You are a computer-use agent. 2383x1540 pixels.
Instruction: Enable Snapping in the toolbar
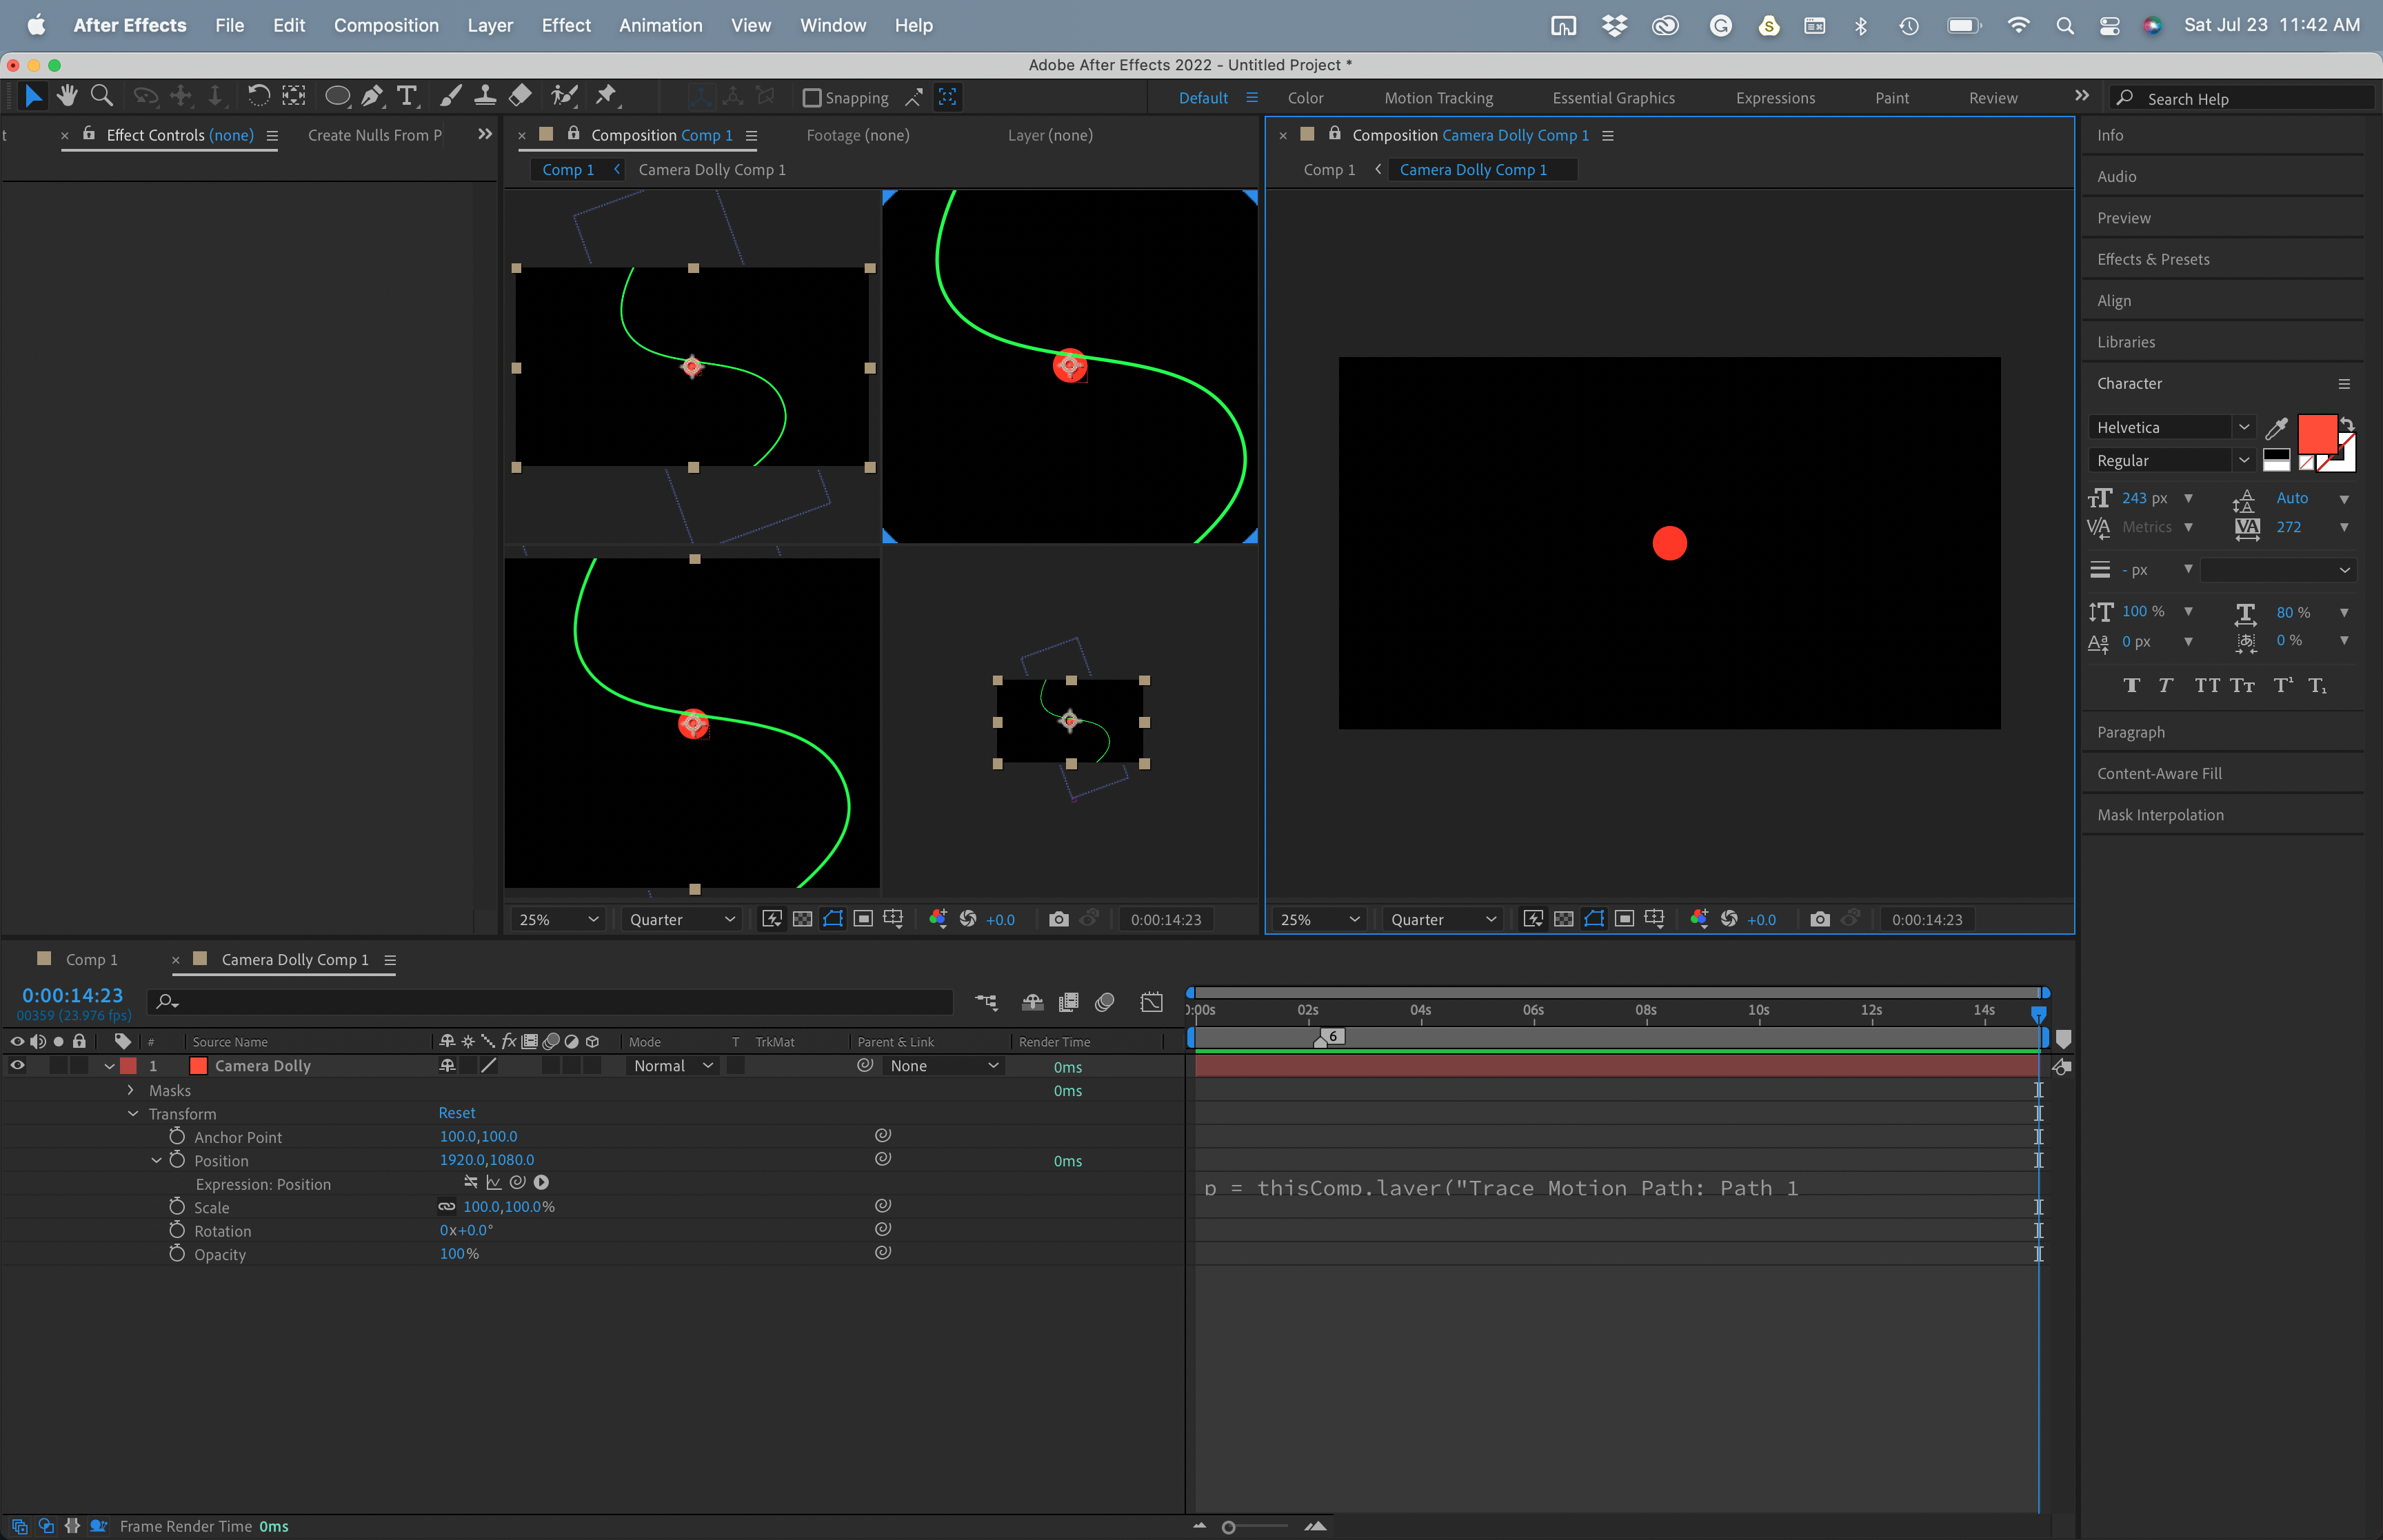coord(812,97)
